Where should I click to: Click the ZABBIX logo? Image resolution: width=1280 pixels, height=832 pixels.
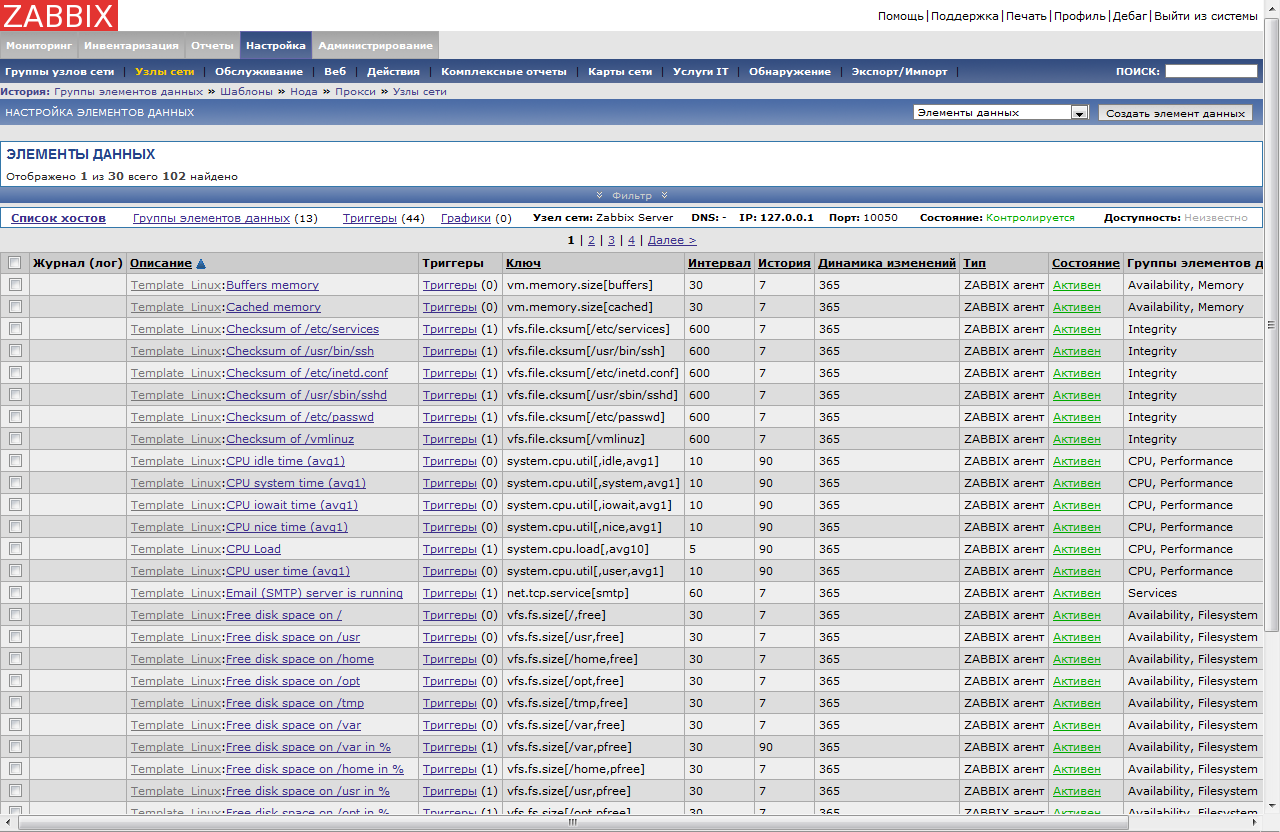point(59,15)
